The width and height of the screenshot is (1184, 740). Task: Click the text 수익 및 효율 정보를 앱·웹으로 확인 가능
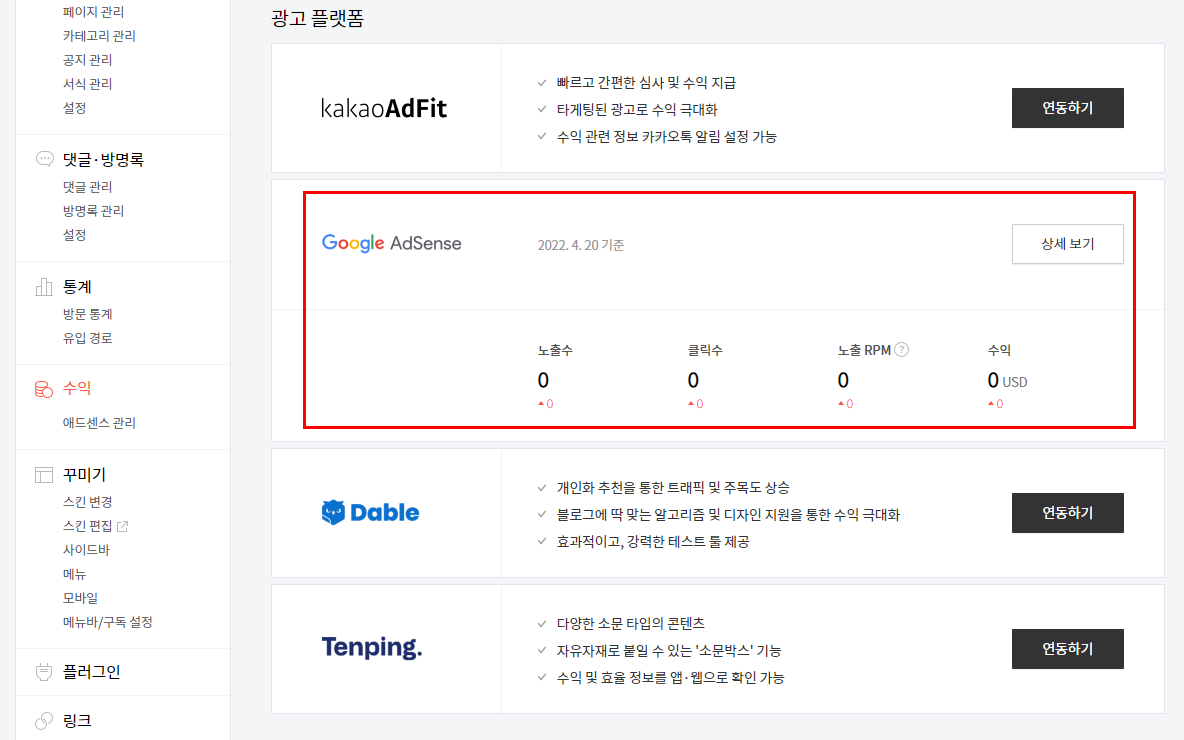pos(671,677)
